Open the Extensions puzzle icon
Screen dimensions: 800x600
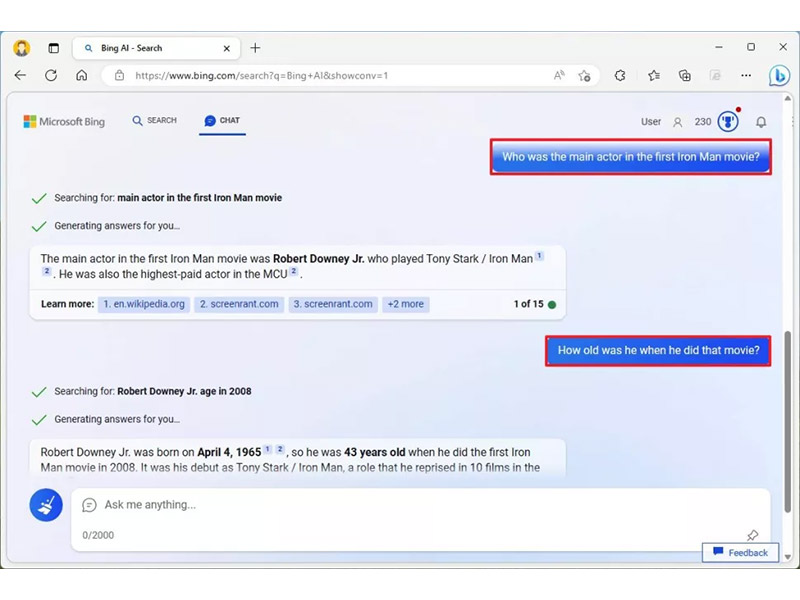[x=620, y=76]
